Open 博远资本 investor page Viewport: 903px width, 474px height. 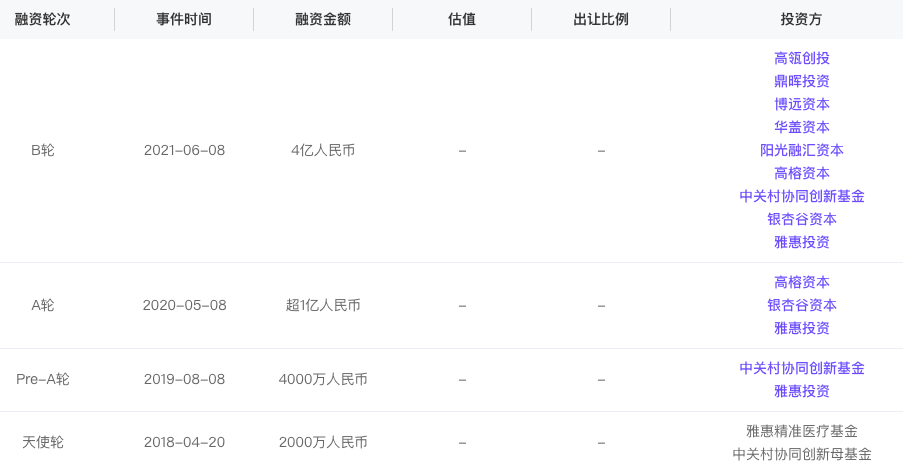801,104
